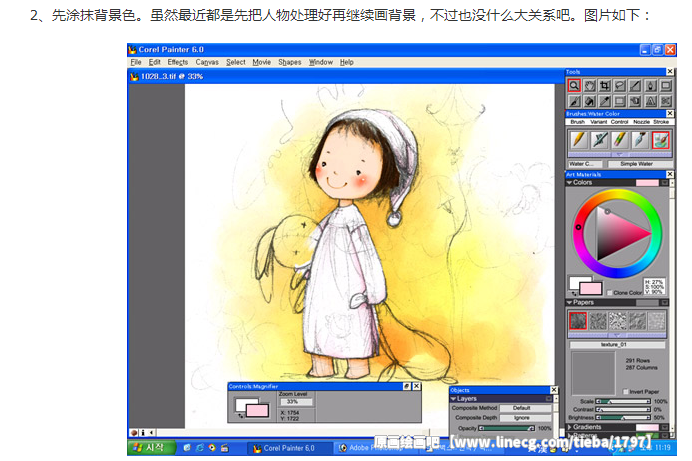Select the Lasso tool
The height and width of the screenshot is (461, 692).
point(620,86)
